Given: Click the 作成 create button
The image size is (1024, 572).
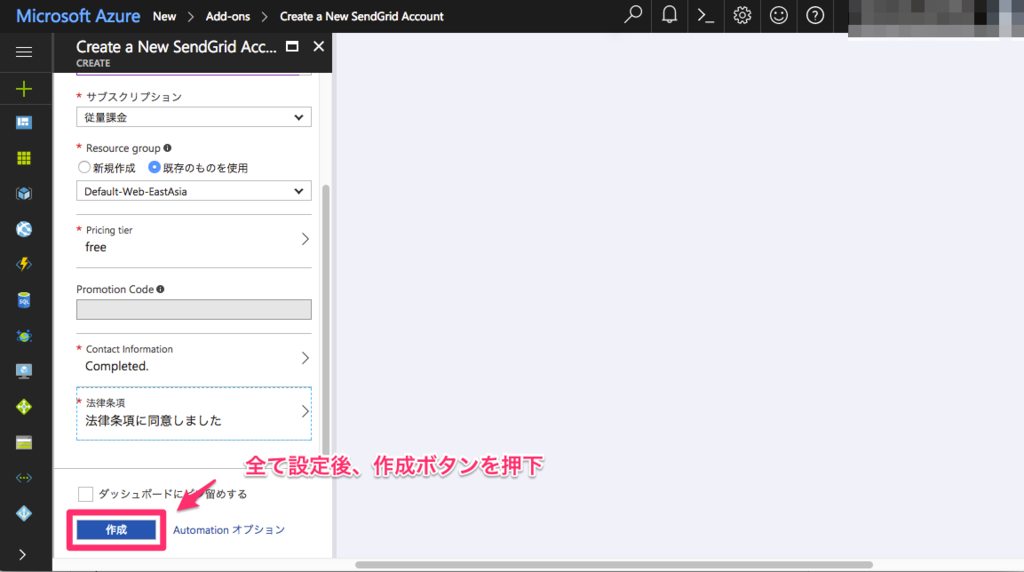Looking at the screenshot, I should click(x=116, y=530).
